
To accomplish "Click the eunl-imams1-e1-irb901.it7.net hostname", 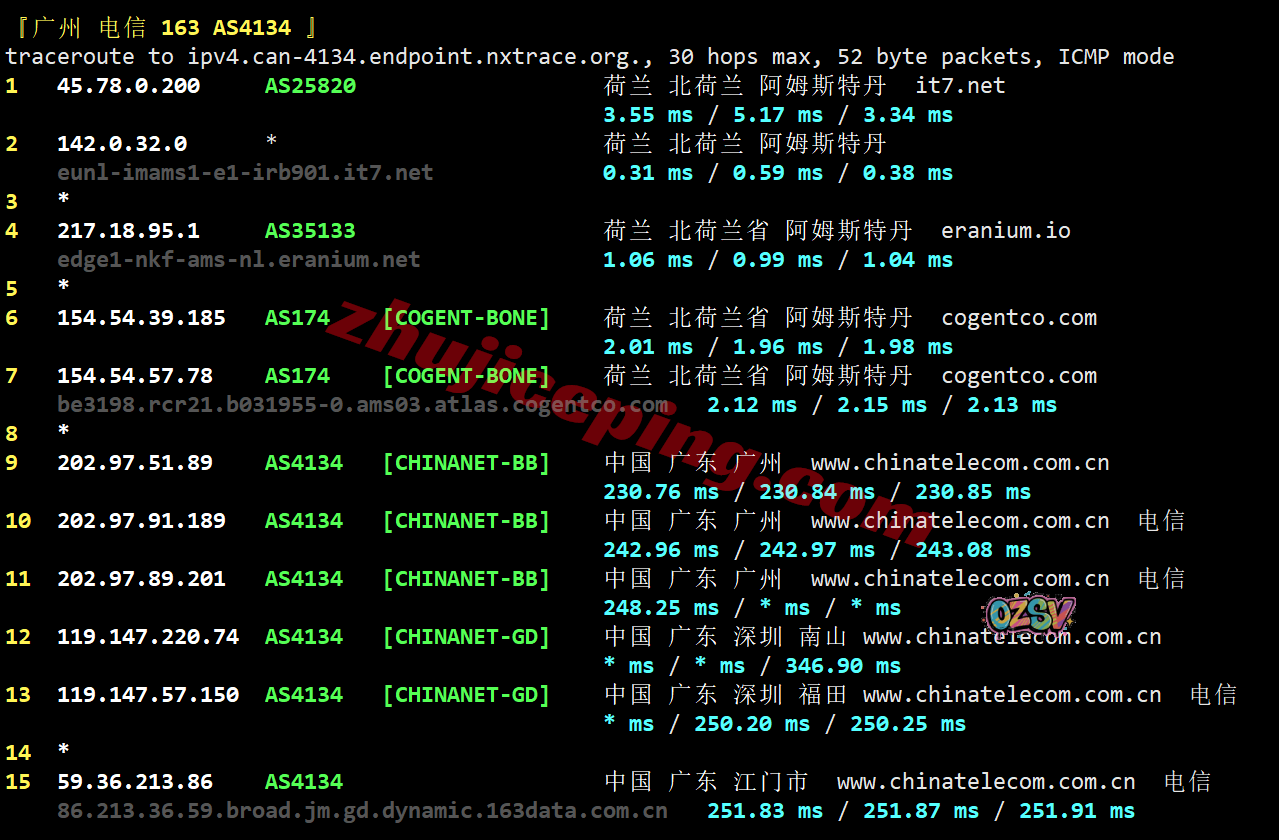I will (245, 173).
